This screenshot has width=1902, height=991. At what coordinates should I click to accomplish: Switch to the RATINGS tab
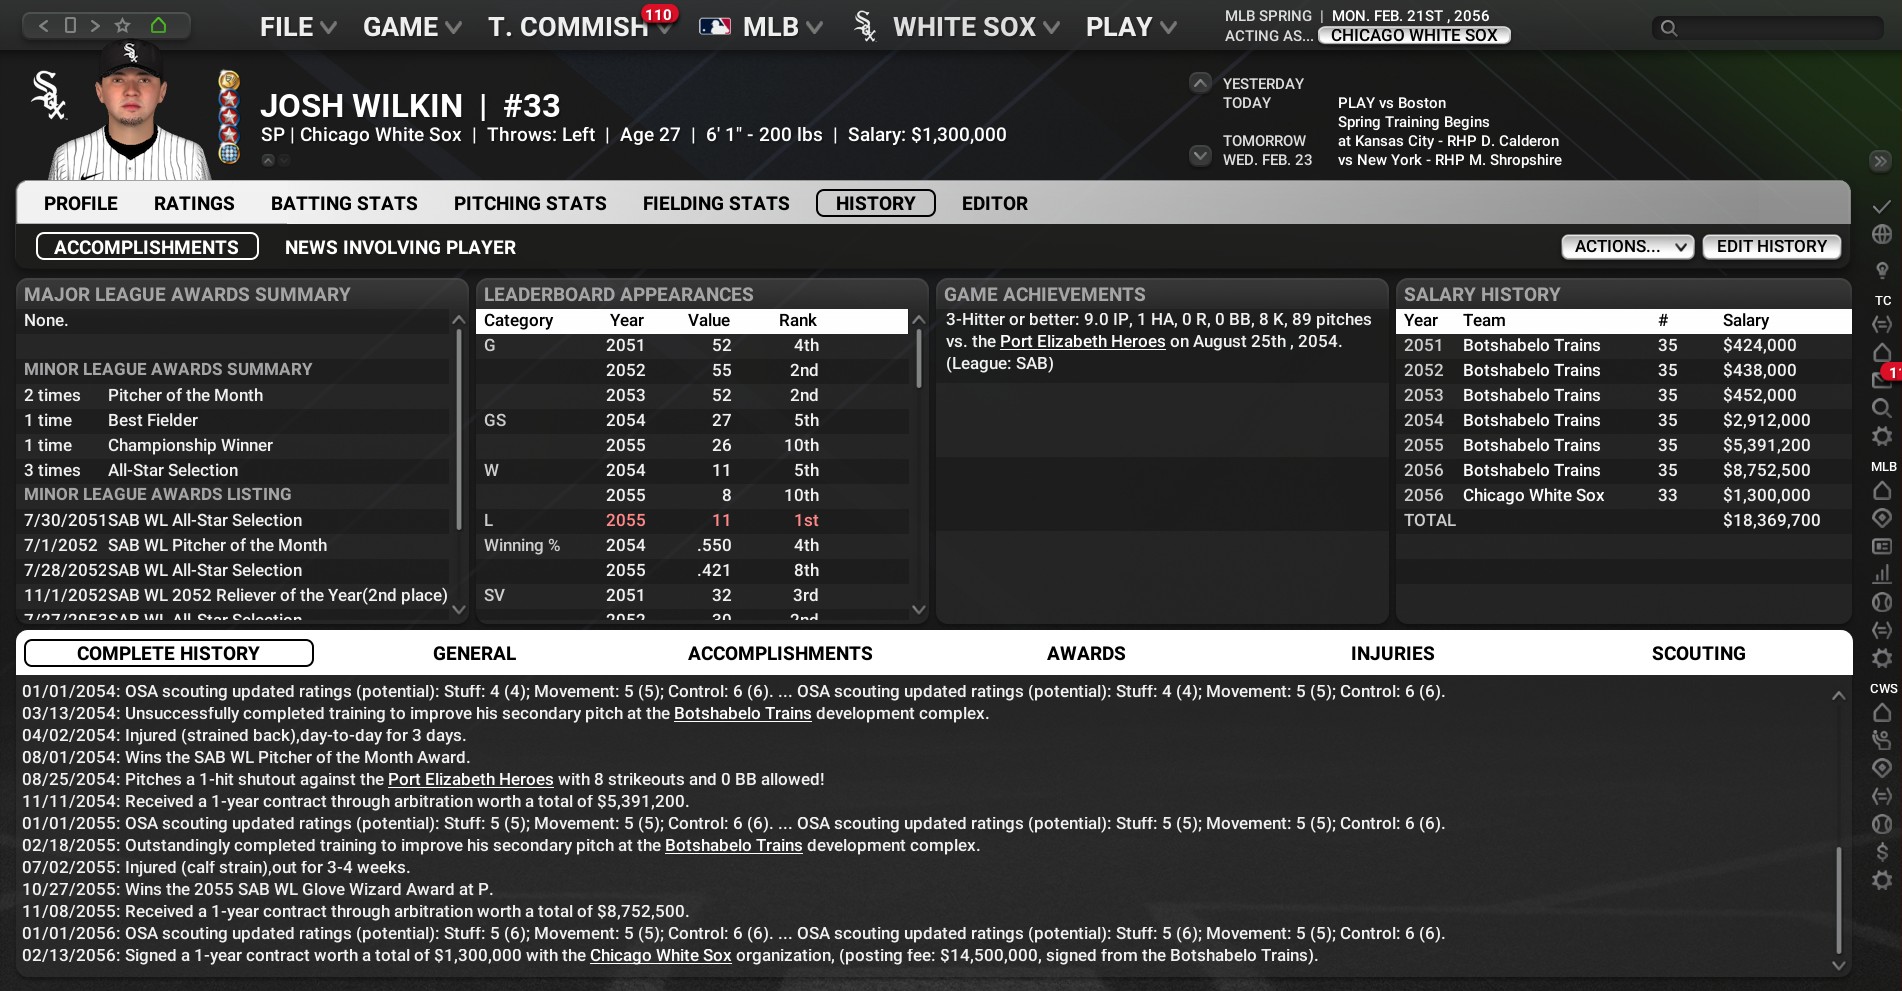click(x=194, y=203)
